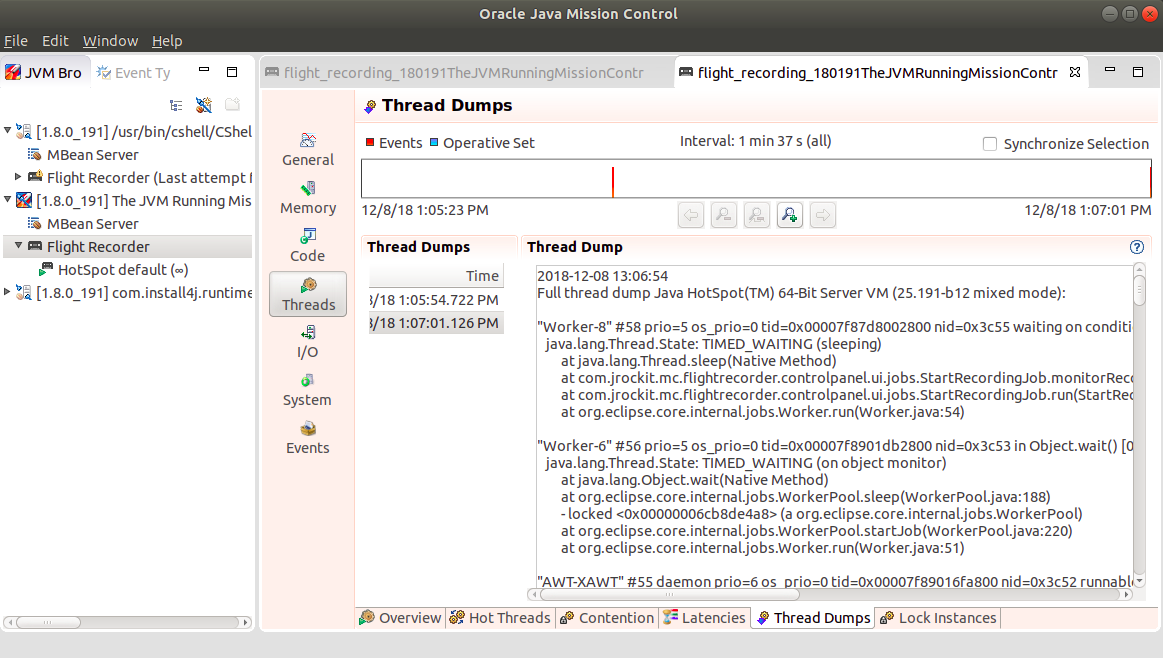This screenshot has width=1163, height=658.
Task: Open the File menu
Action: 16,41
